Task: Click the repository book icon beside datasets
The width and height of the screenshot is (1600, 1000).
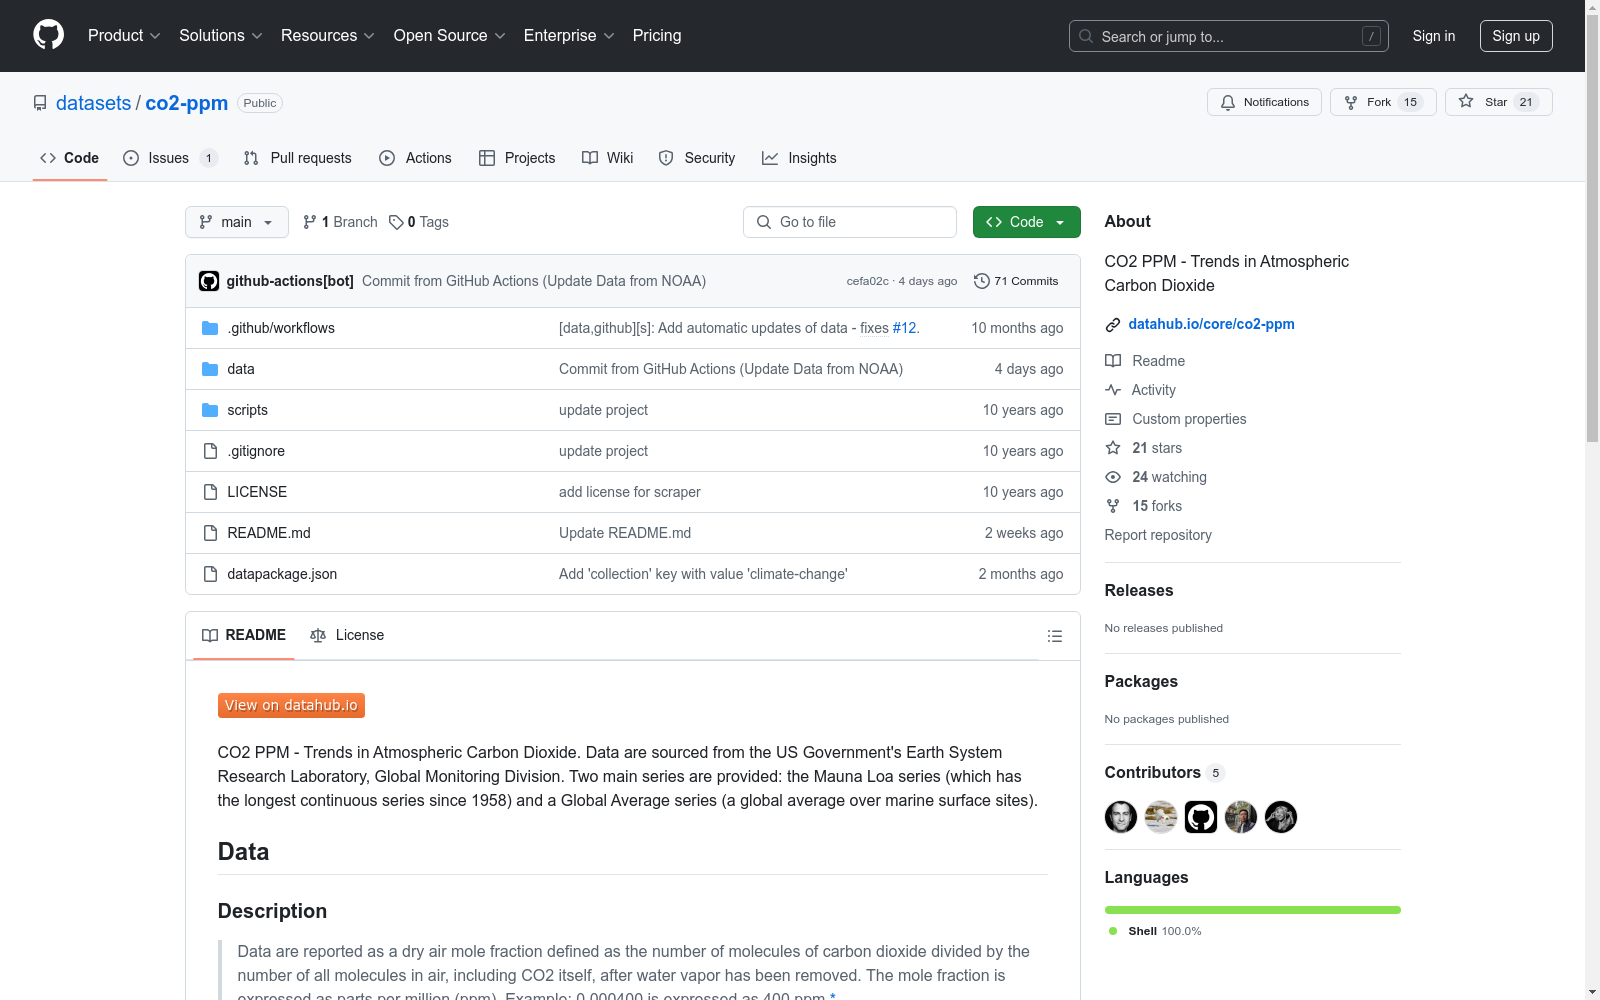Action: point(40,103)
